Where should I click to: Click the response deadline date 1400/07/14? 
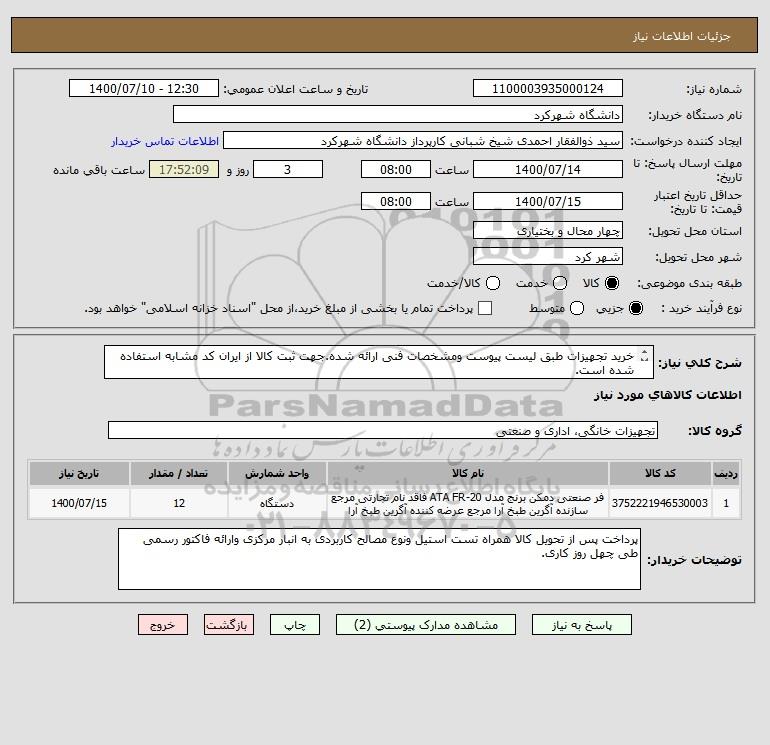(x=548, y=169)
